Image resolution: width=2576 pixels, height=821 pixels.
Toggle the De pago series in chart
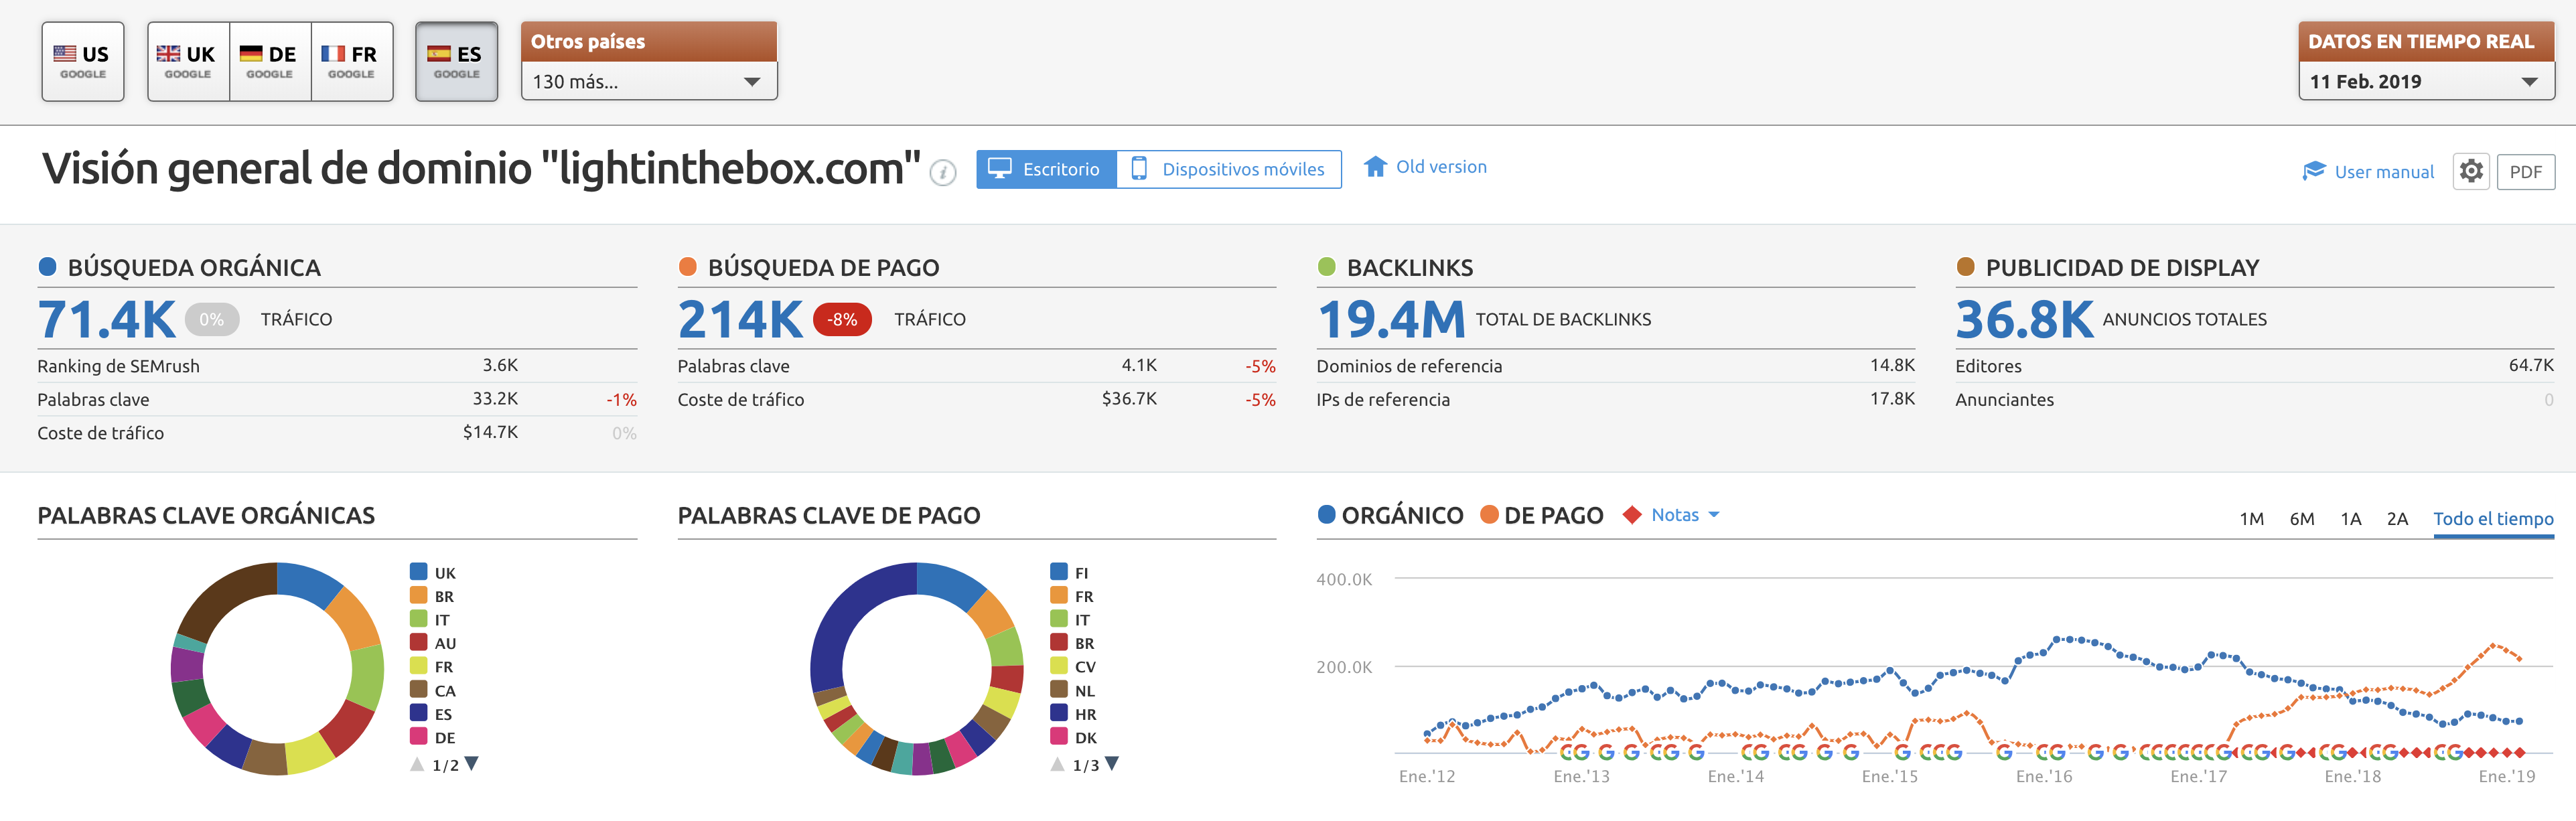tap(1542, 515)
